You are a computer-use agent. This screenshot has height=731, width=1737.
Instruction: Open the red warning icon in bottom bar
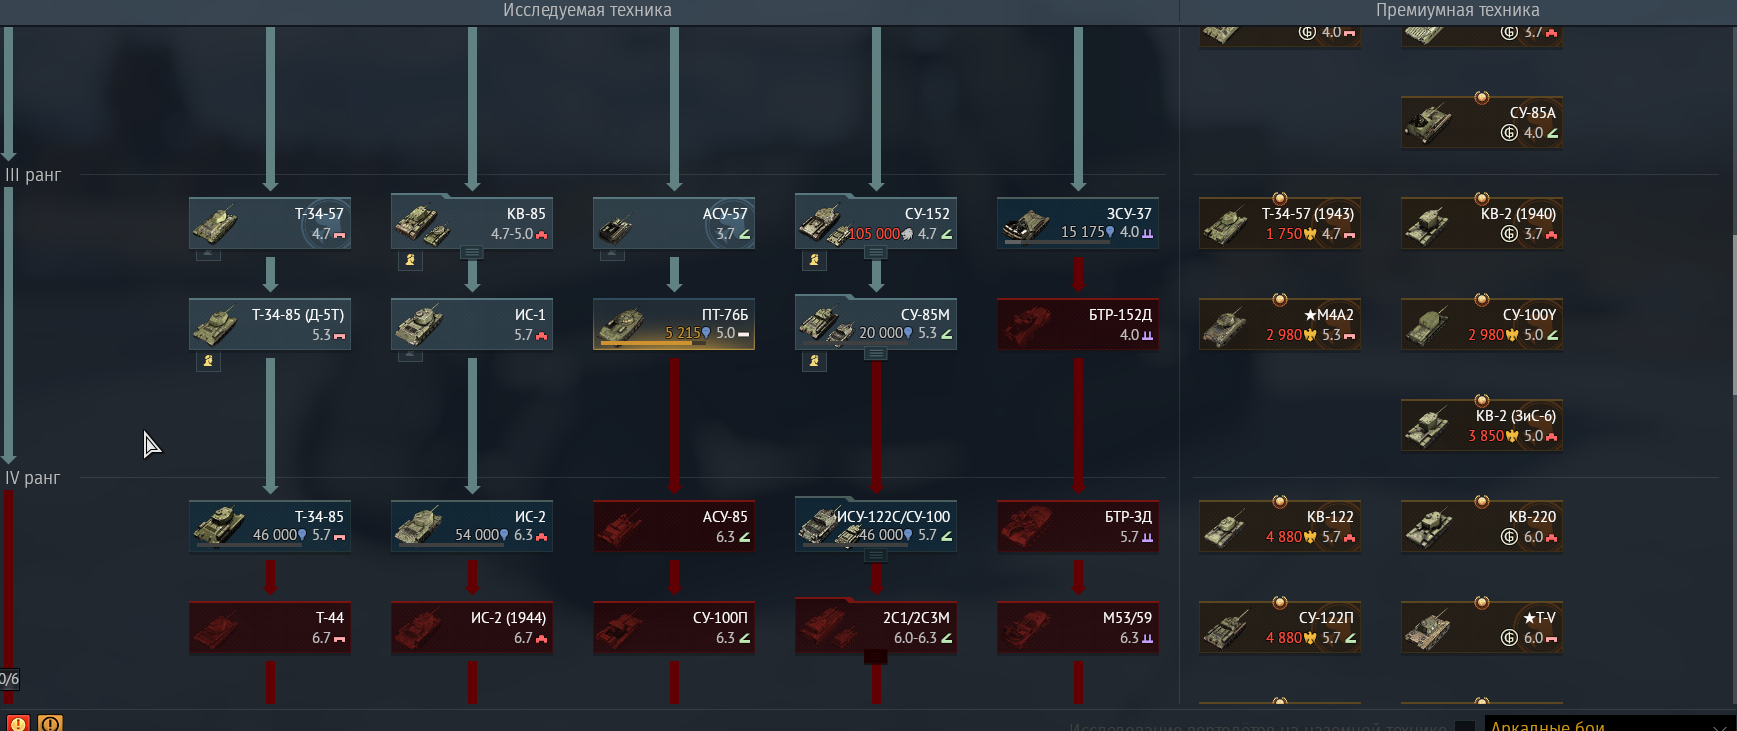click(18, 723)
